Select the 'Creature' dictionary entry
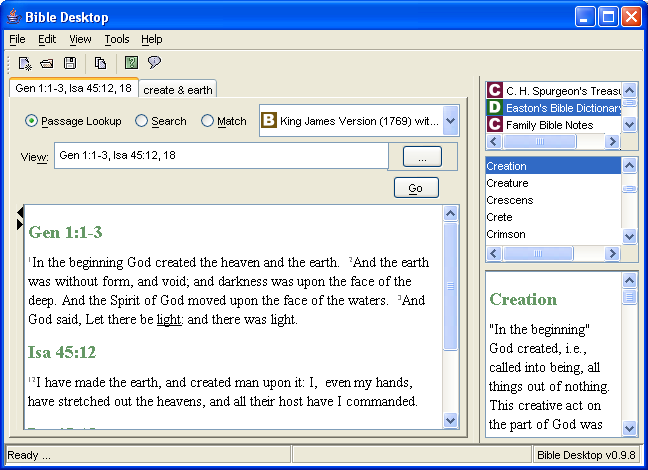 tap(553, 183)
